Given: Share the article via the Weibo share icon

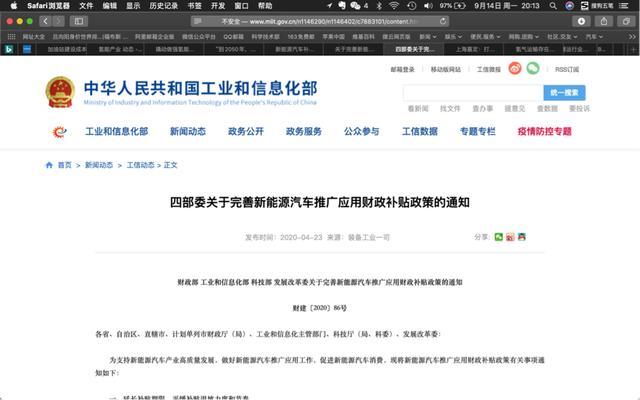Looking at the screenshot, I should [x=510, y=237].
